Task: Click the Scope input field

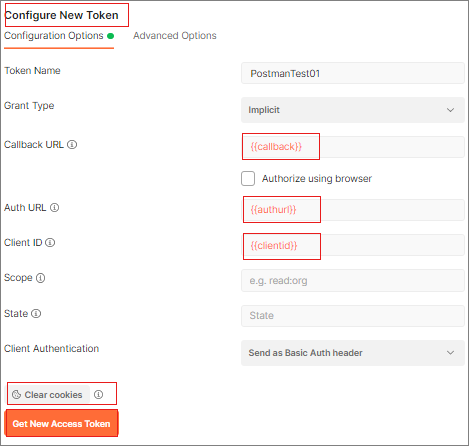Action: click(x=353, y=281)
